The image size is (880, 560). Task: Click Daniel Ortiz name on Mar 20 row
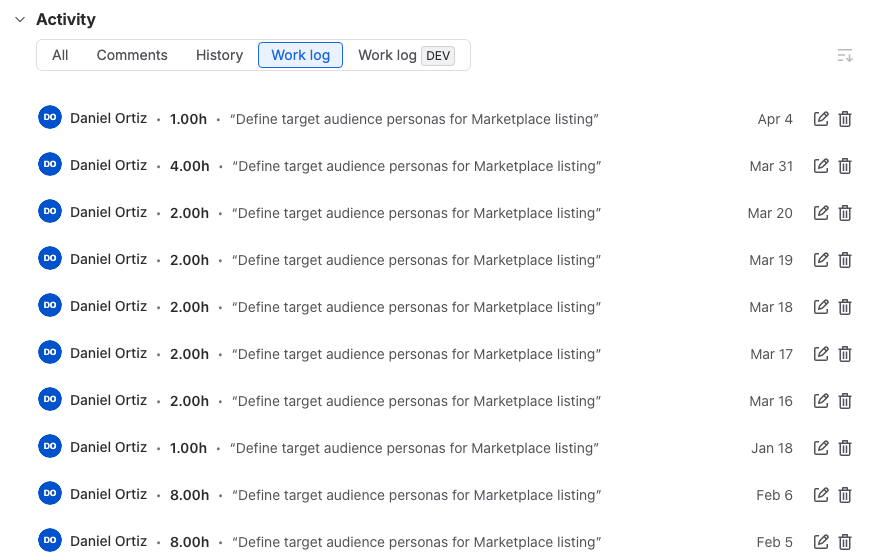108,212
